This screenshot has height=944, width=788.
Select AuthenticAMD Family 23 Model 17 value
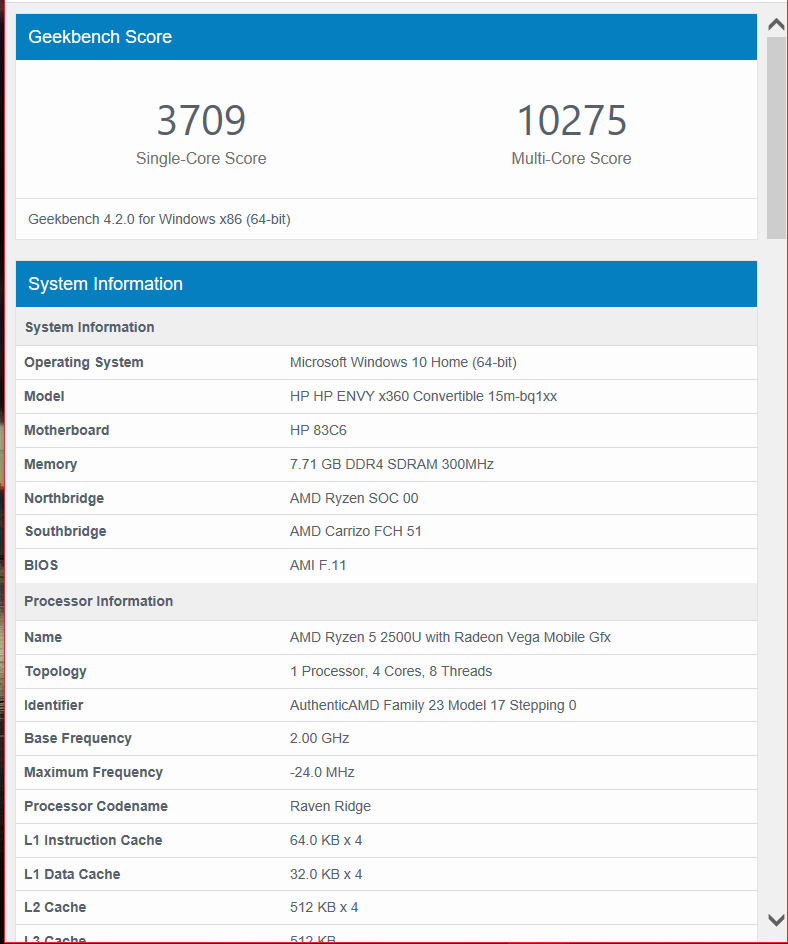pyautogui.click(x=433, y=705)
